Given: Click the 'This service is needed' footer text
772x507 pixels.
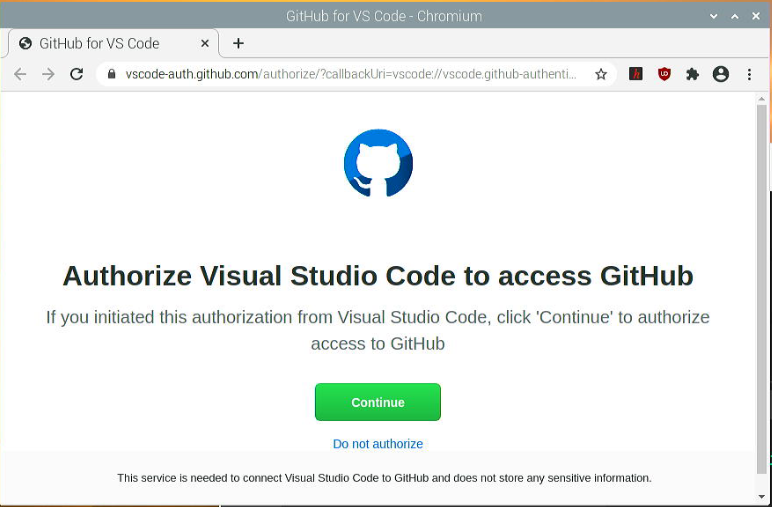Looking at the screenshot, I should pyautogui.click(x=384, y=478).
